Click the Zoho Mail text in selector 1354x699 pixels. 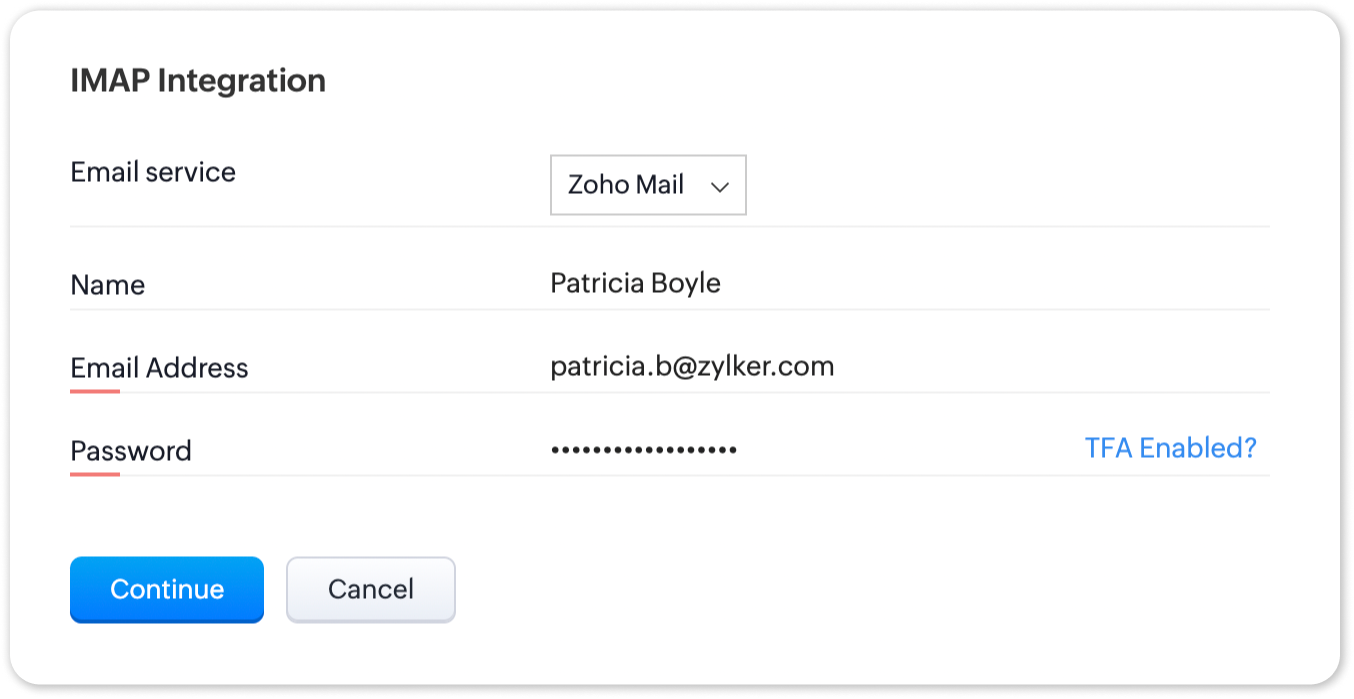(x=626, y=185)
